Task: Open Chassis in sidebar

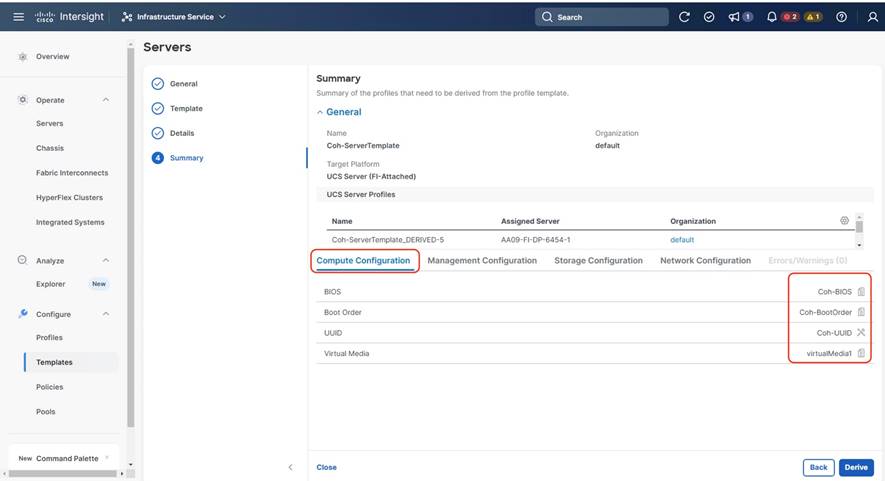Action: [50, 148]
